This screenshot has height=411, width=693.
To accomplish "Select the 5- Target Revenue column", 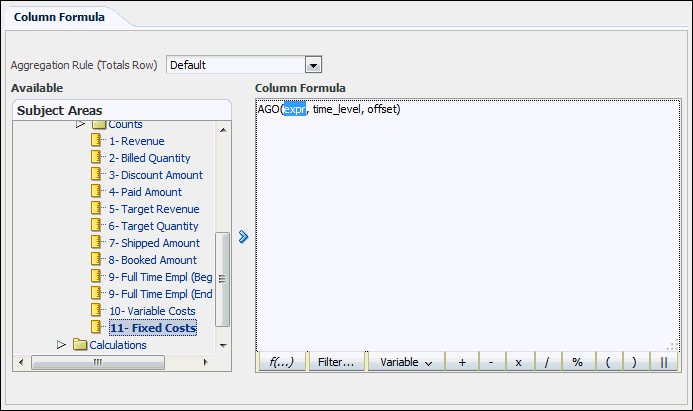I will click(x=154, y=209).
